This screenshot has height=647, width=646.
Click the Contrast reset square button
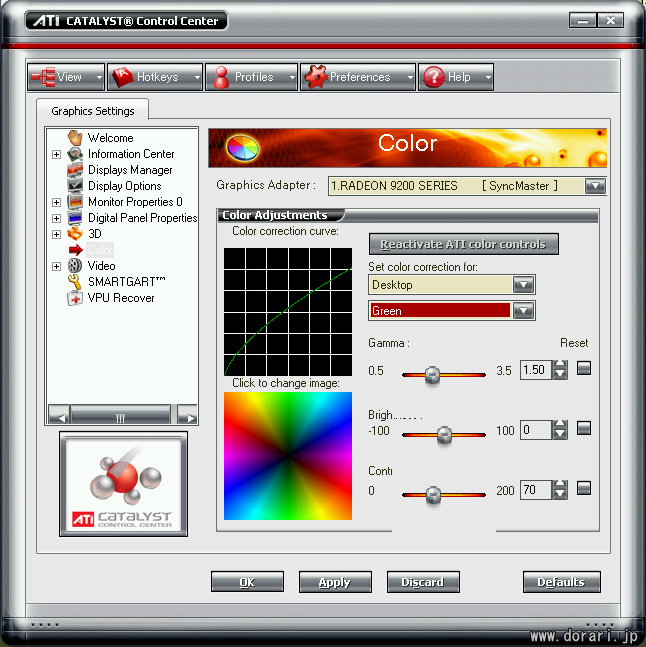[584, 488]
